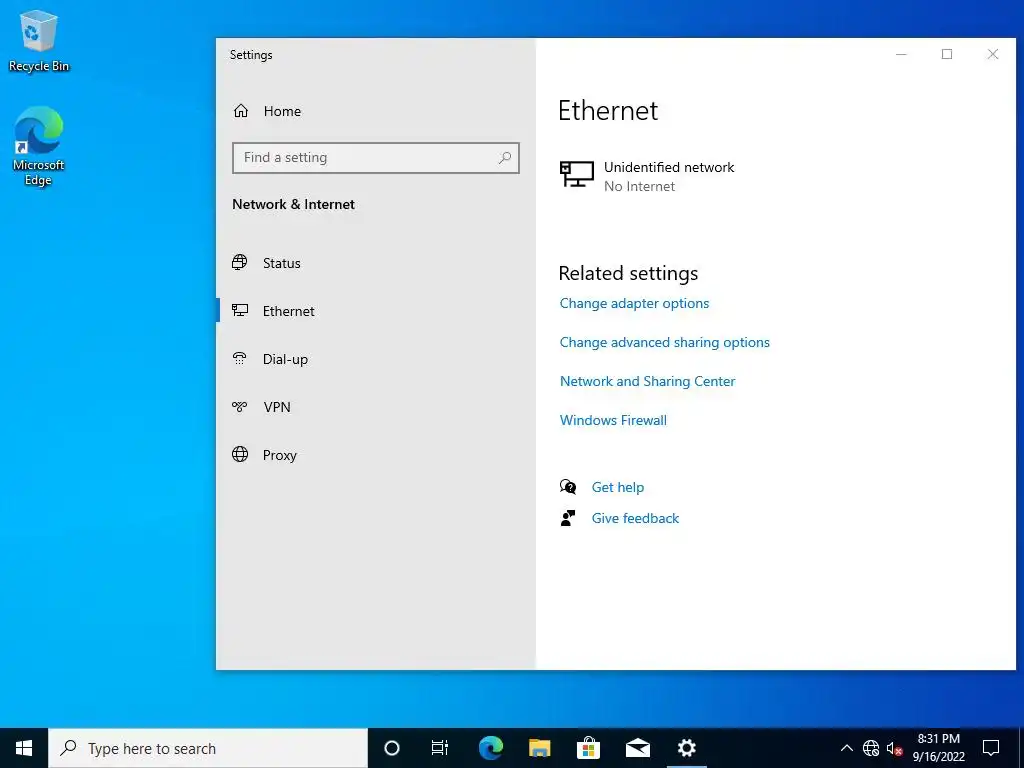Click the Status globe icon in sidebar
1024x768 pixels.
(240, 263)
